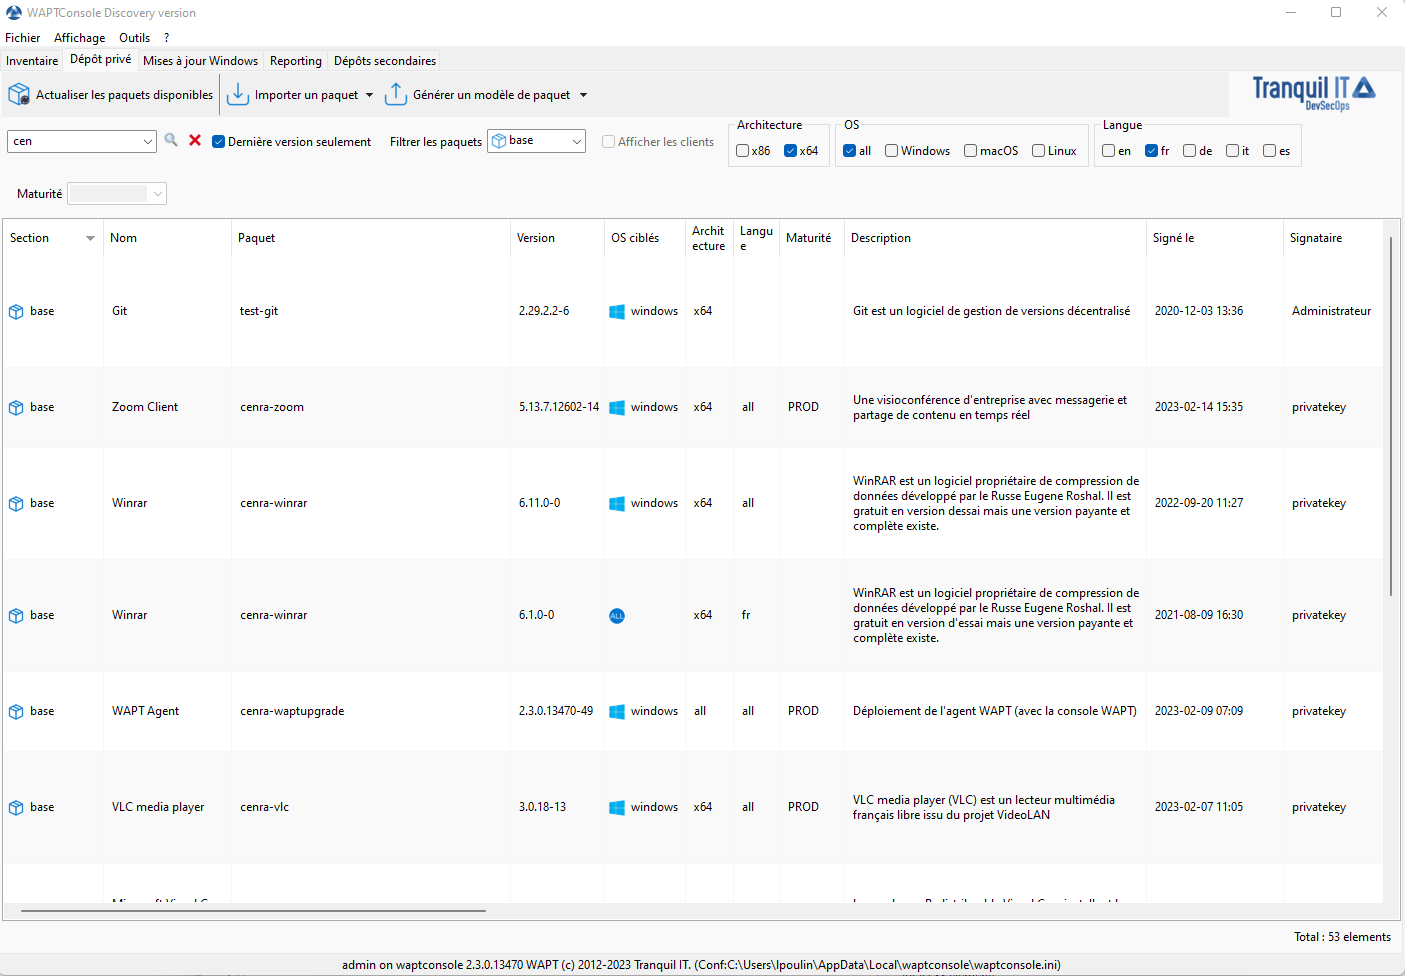Check the de language checkbox
This screenshot has height=976, width=1405.
click(1189, 151)
